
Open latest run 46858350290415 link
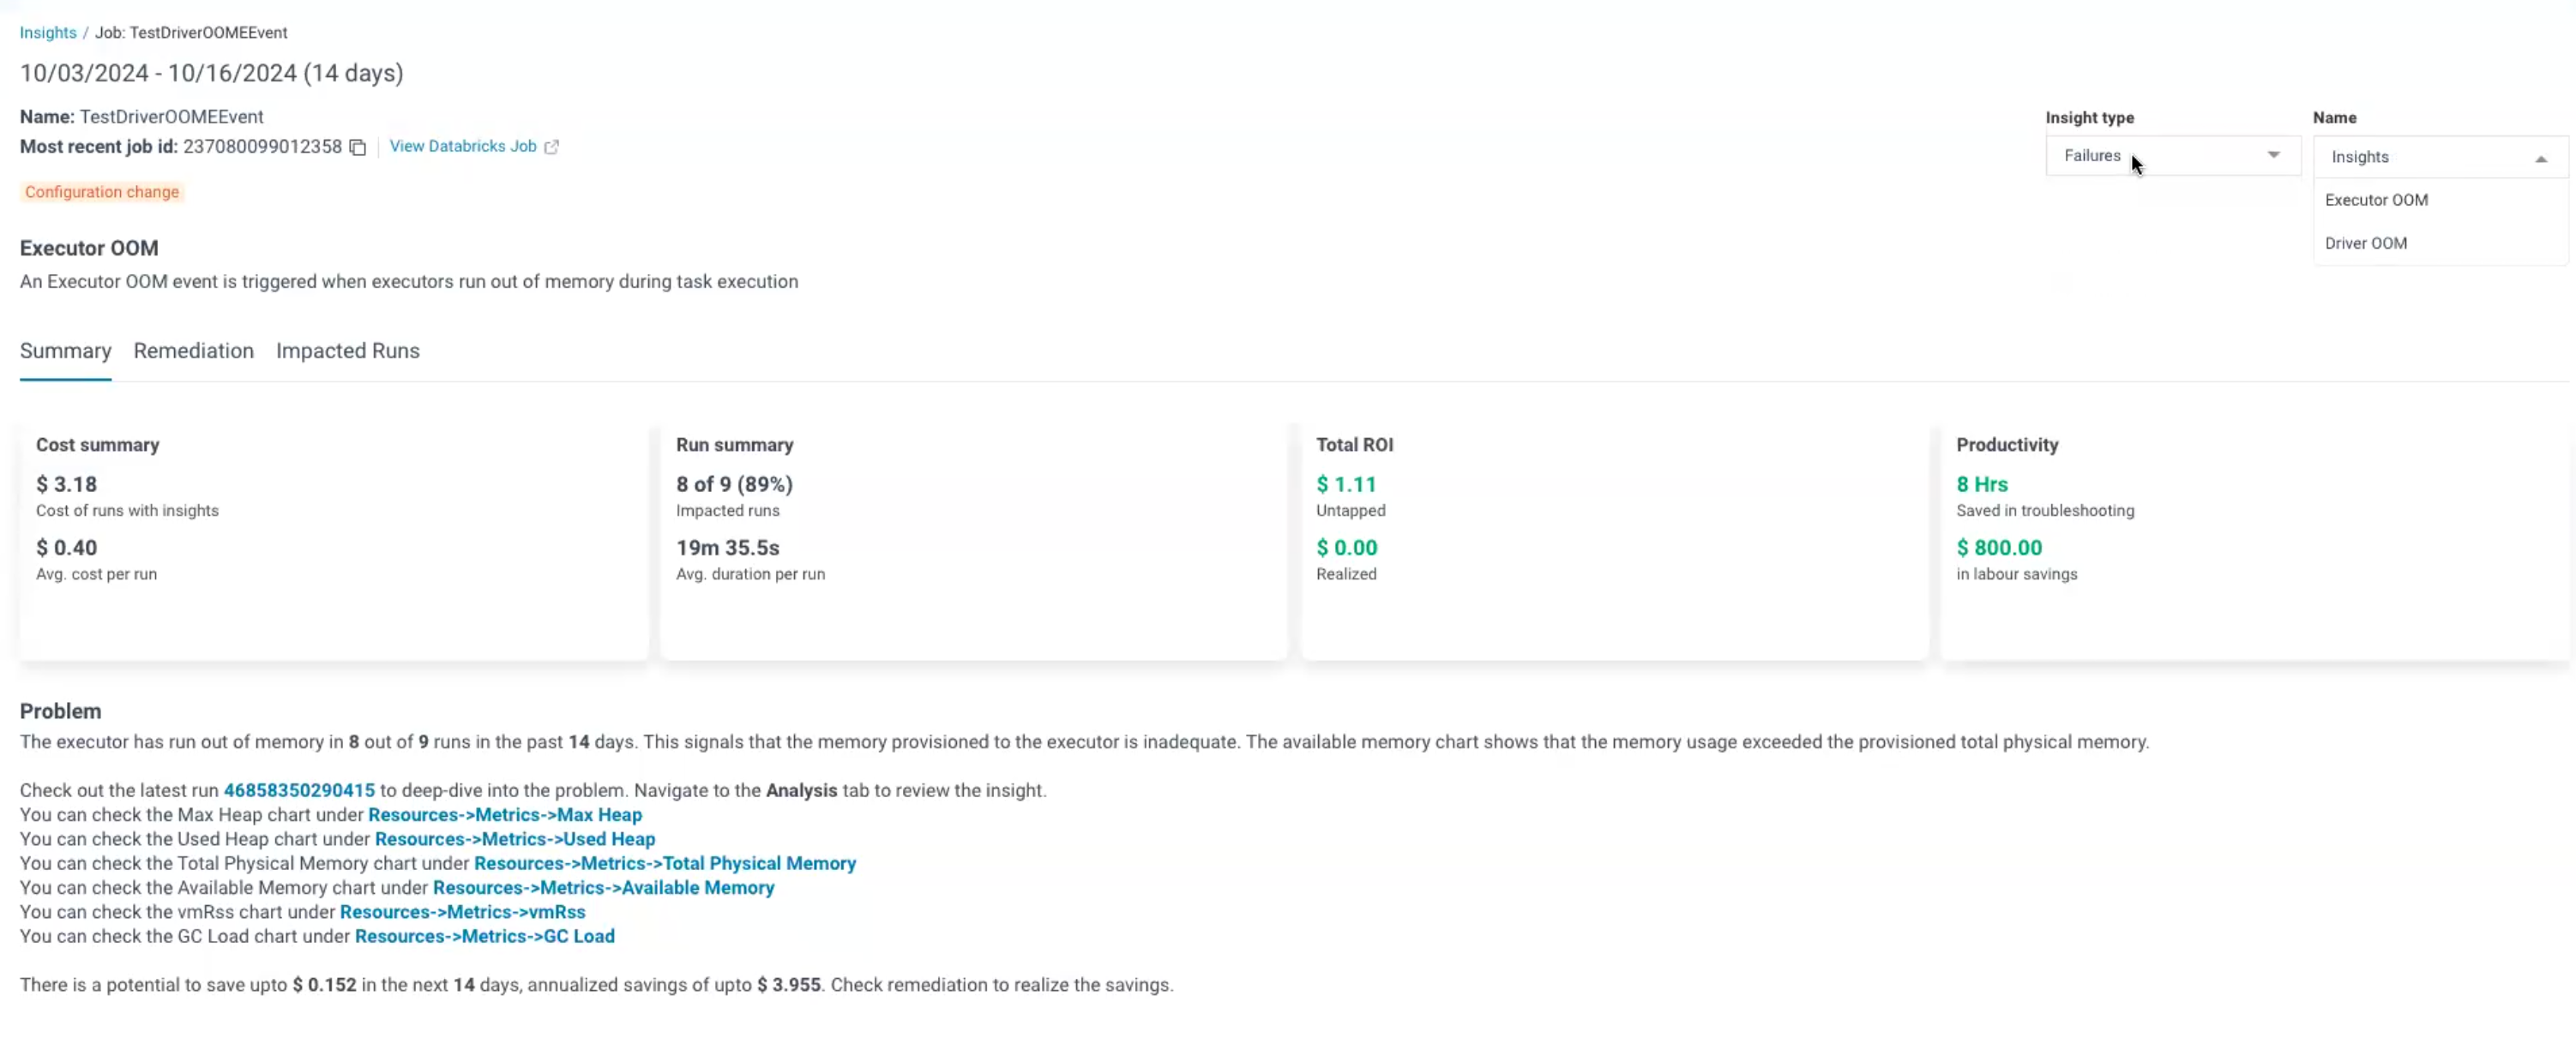tap(299, 790)
